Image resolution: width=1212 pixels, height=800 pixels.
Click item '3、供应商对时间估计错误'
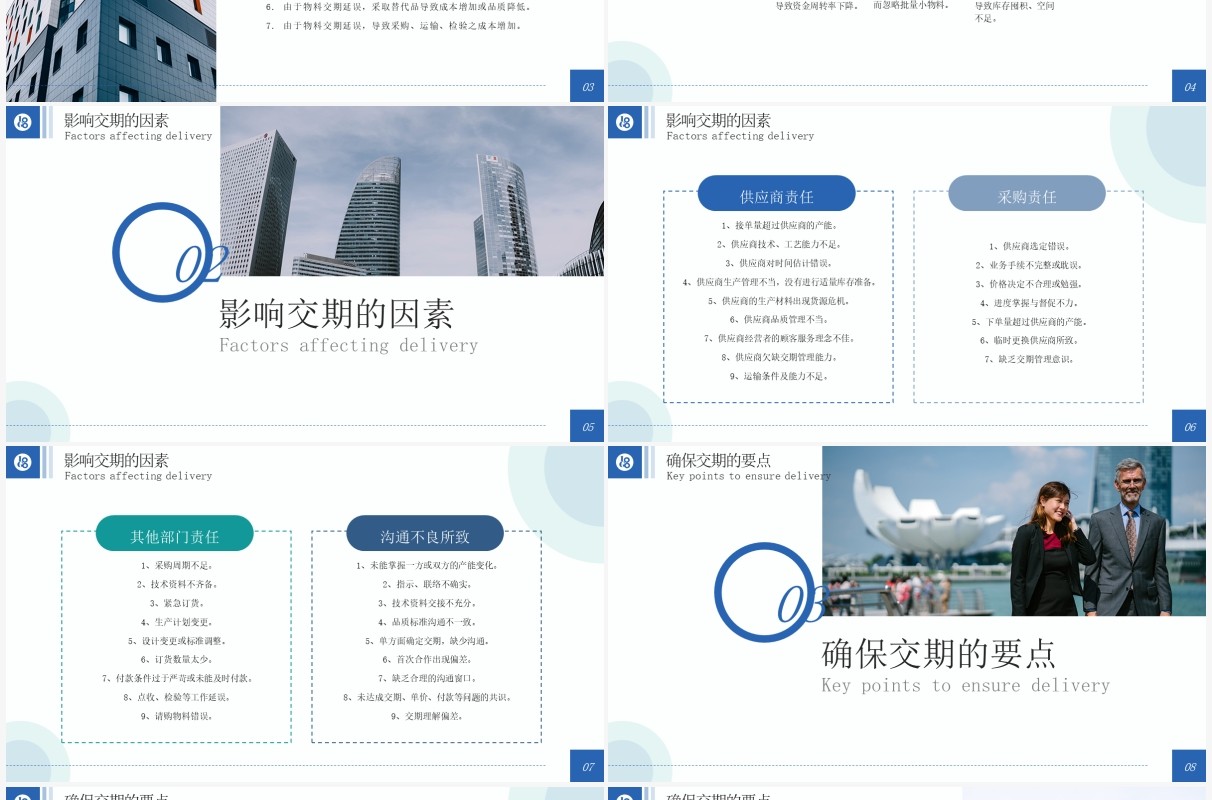tap(778, 263)
